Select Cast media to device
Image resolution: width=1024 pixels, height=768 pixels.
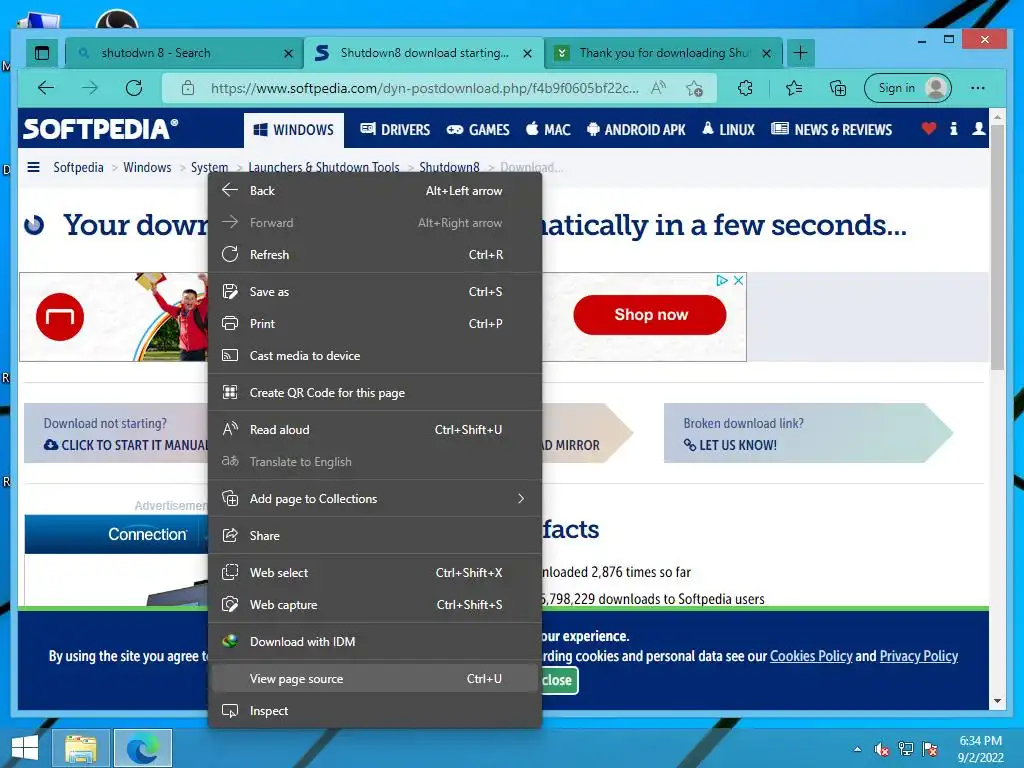pyautogui.click(x=374, y=356)
